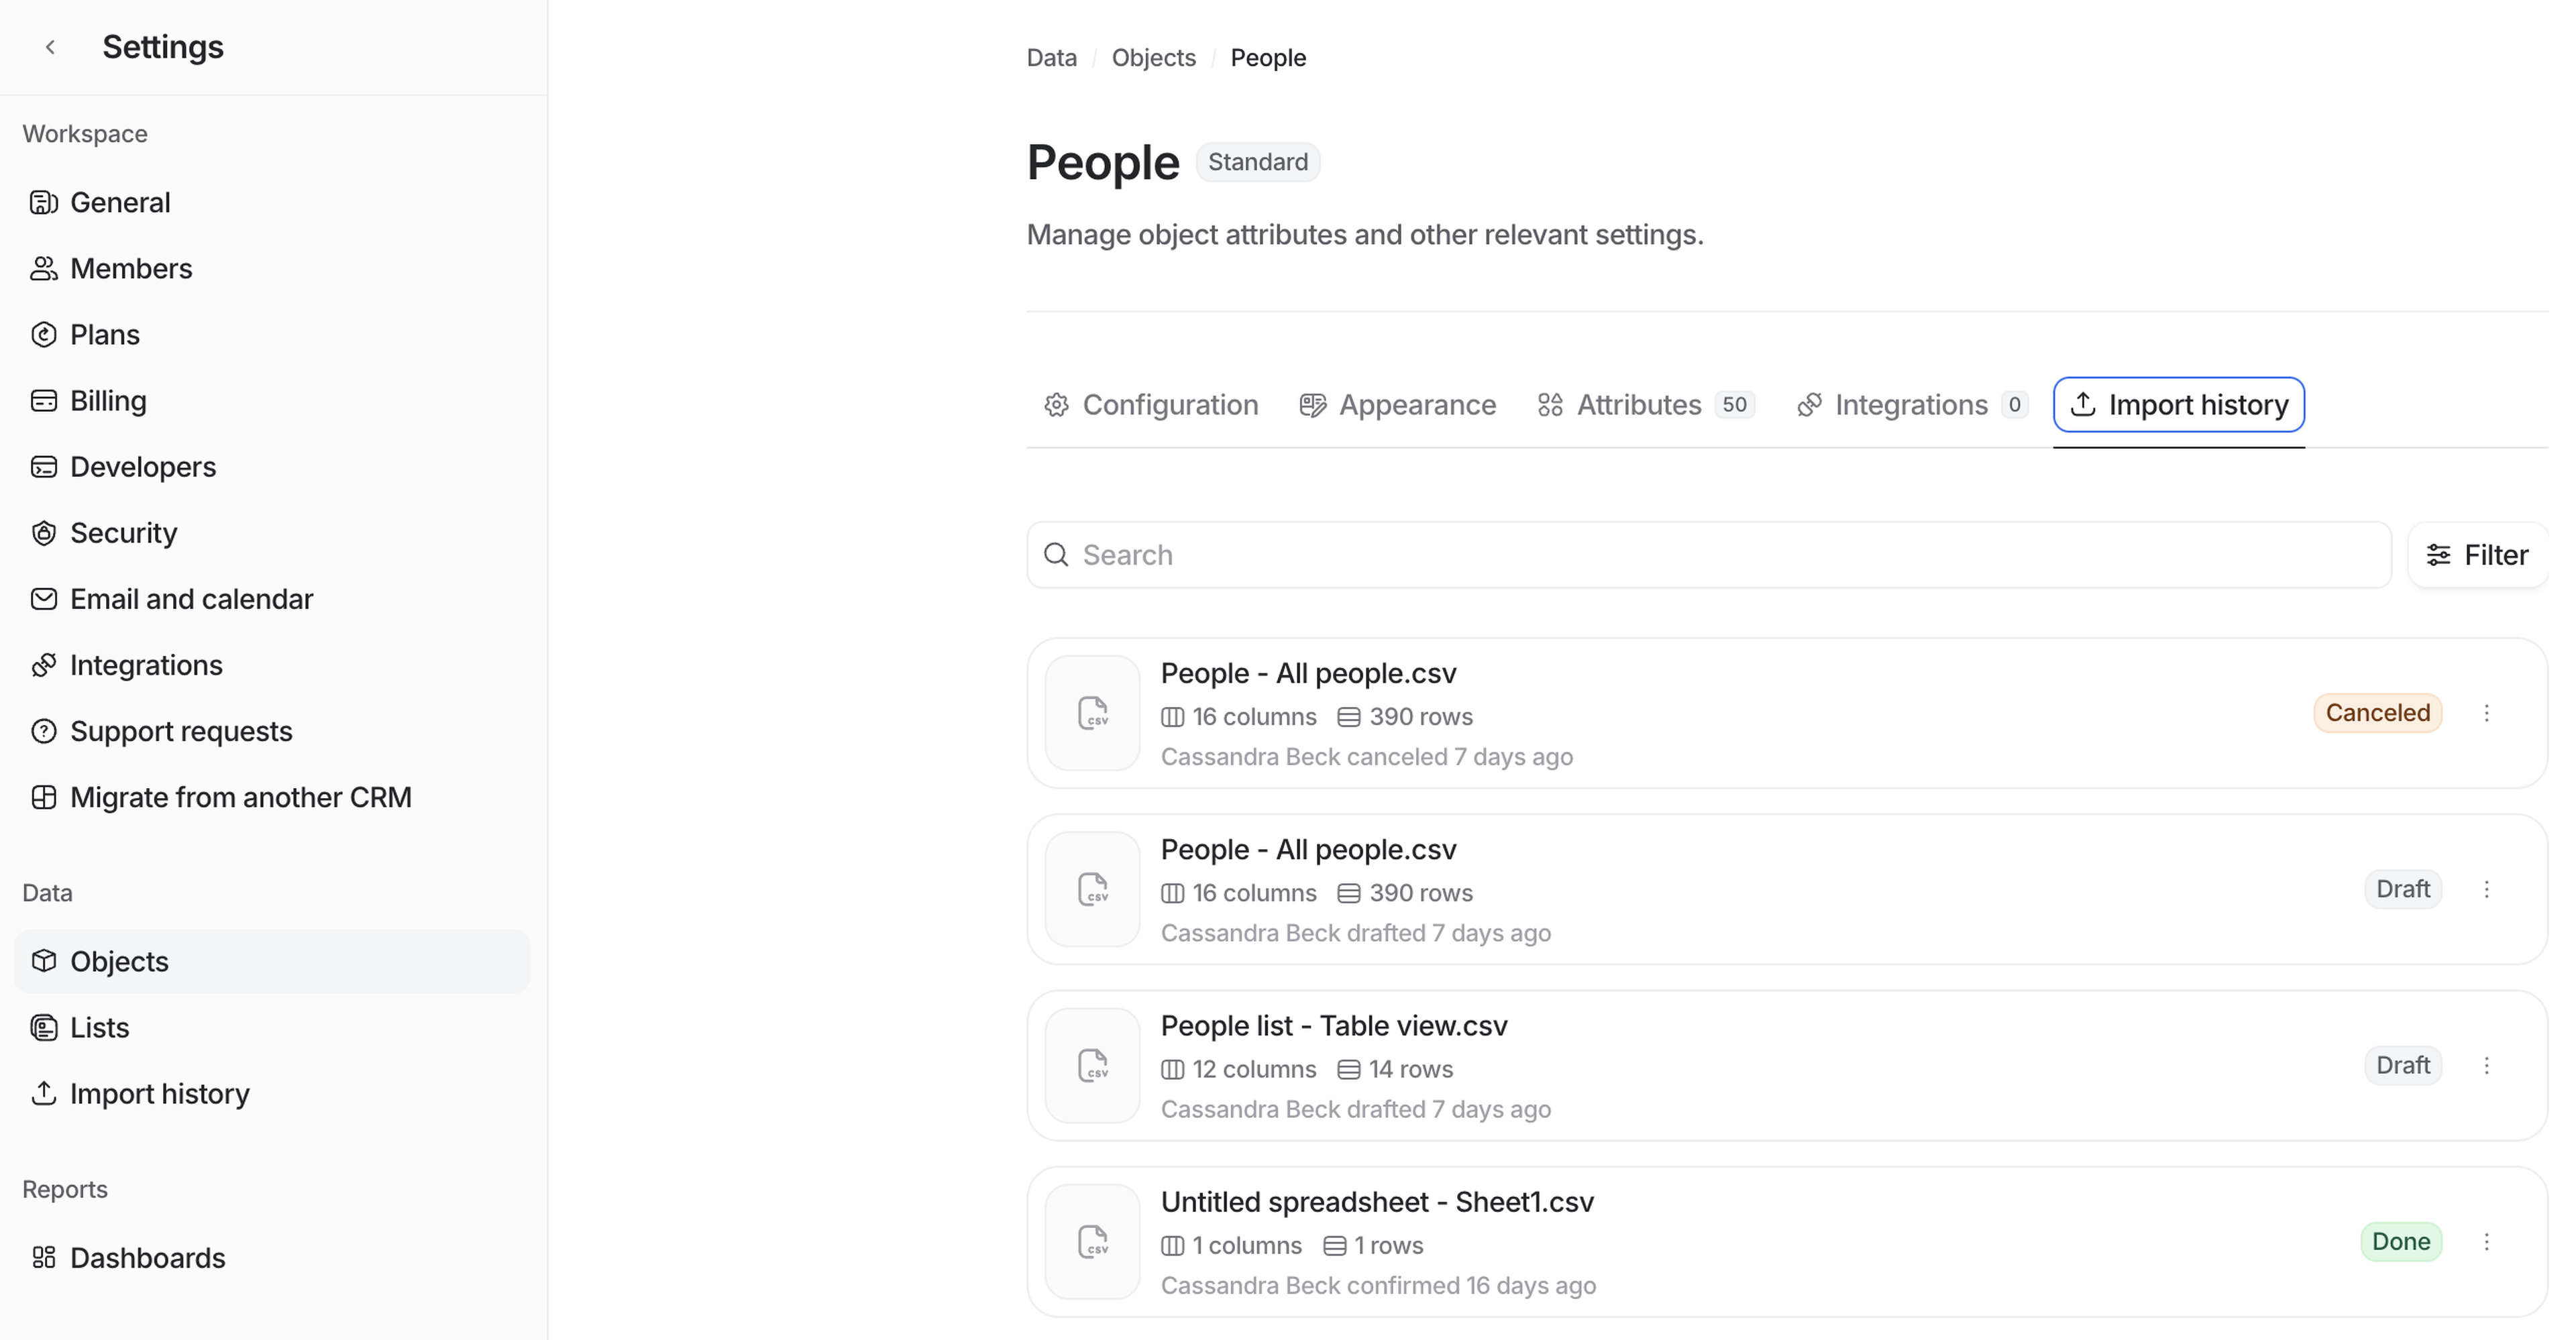The height and width of the screenshot is (1340, 2576).
Task: Open options menu for the Canceled import
Action: 2486,713
